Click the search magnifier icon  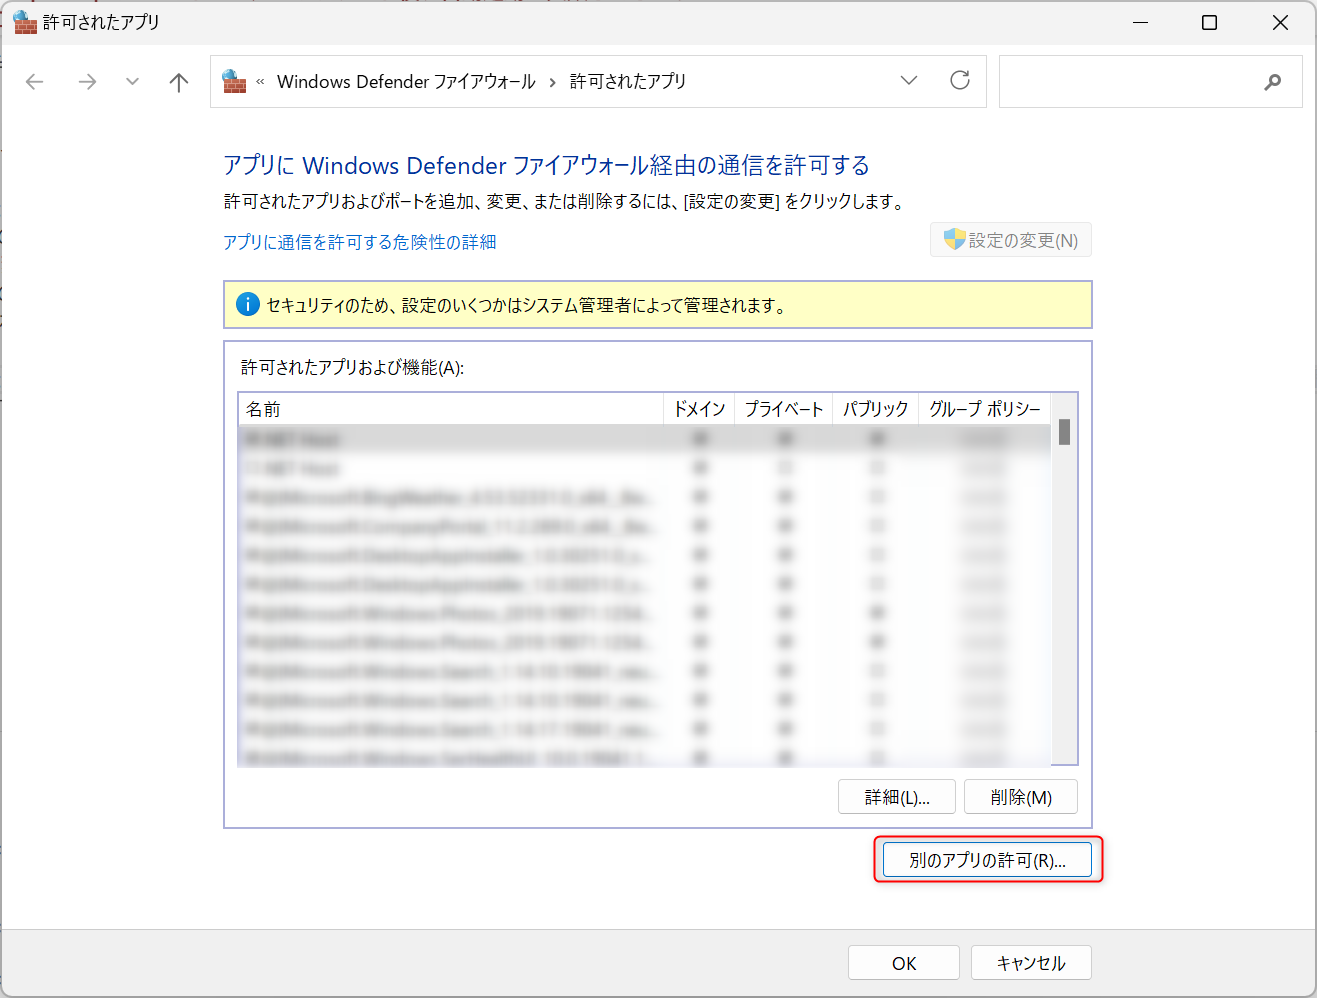(1272, 81)
